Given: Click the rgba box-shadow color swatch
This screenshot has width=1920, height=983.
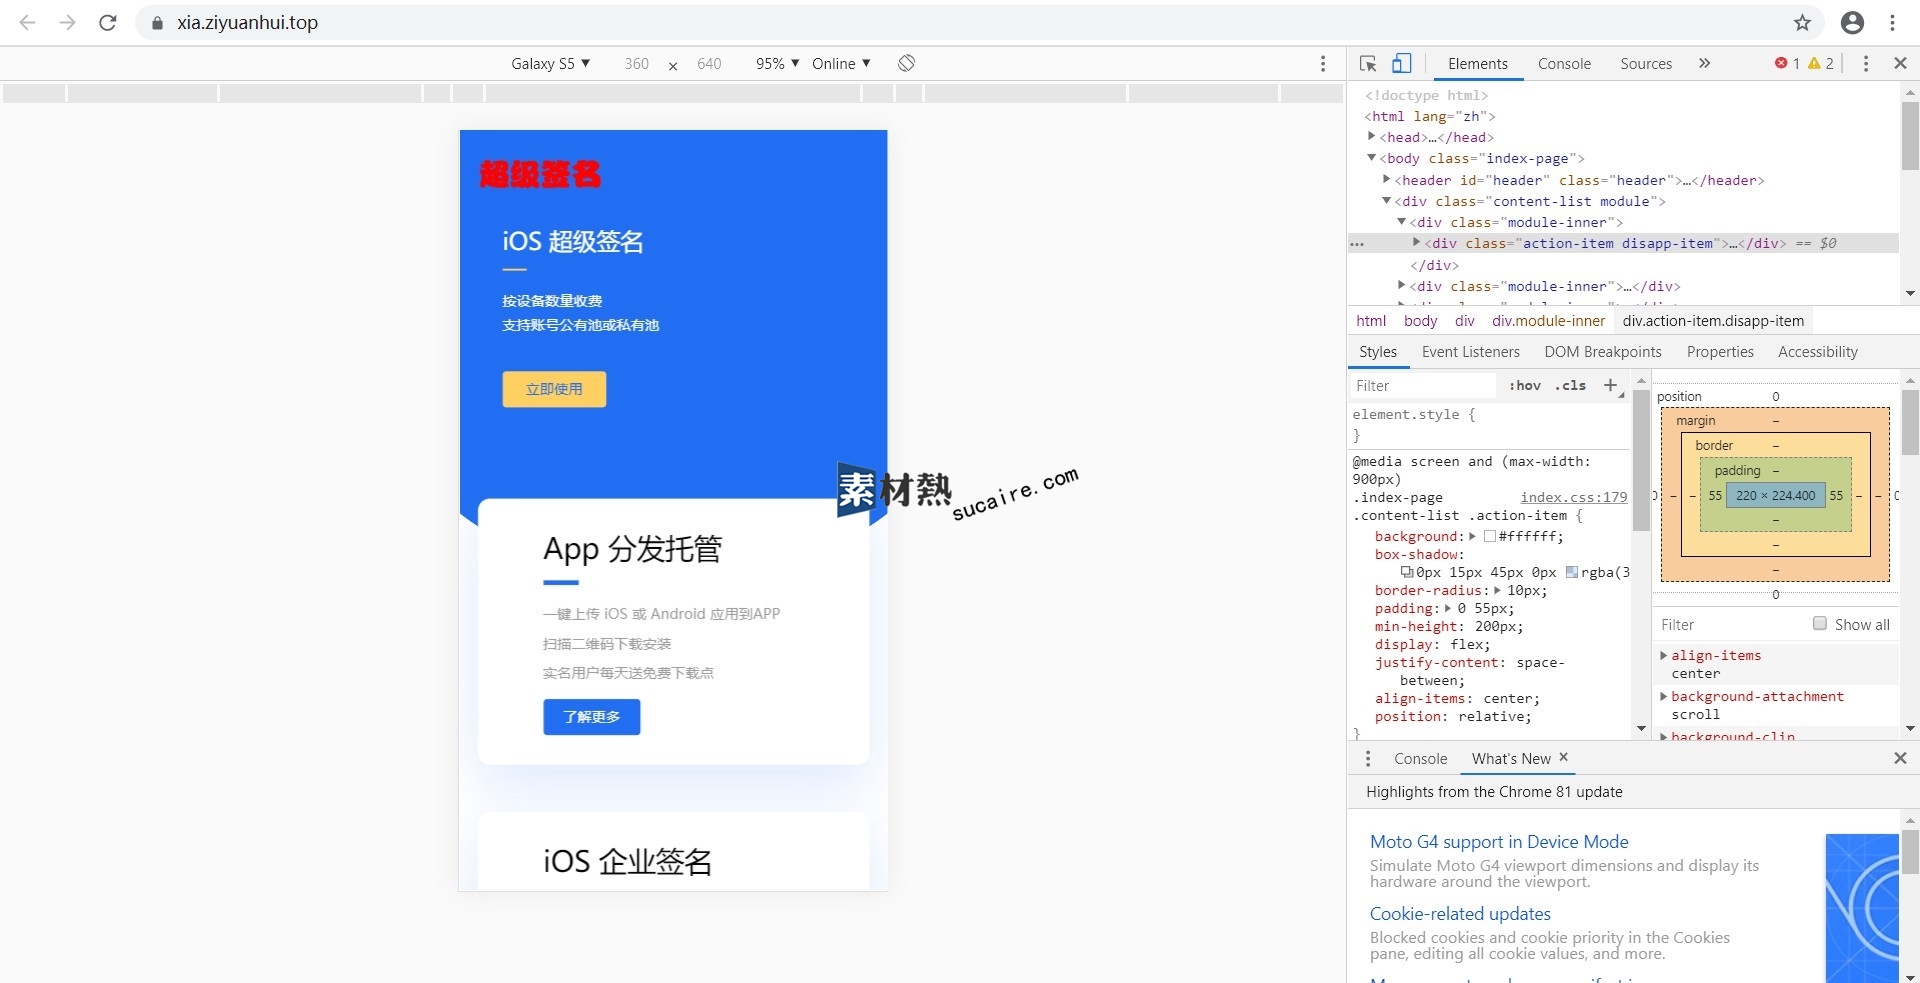Looking at the screenshot, I should click(x=1571, y=572).
